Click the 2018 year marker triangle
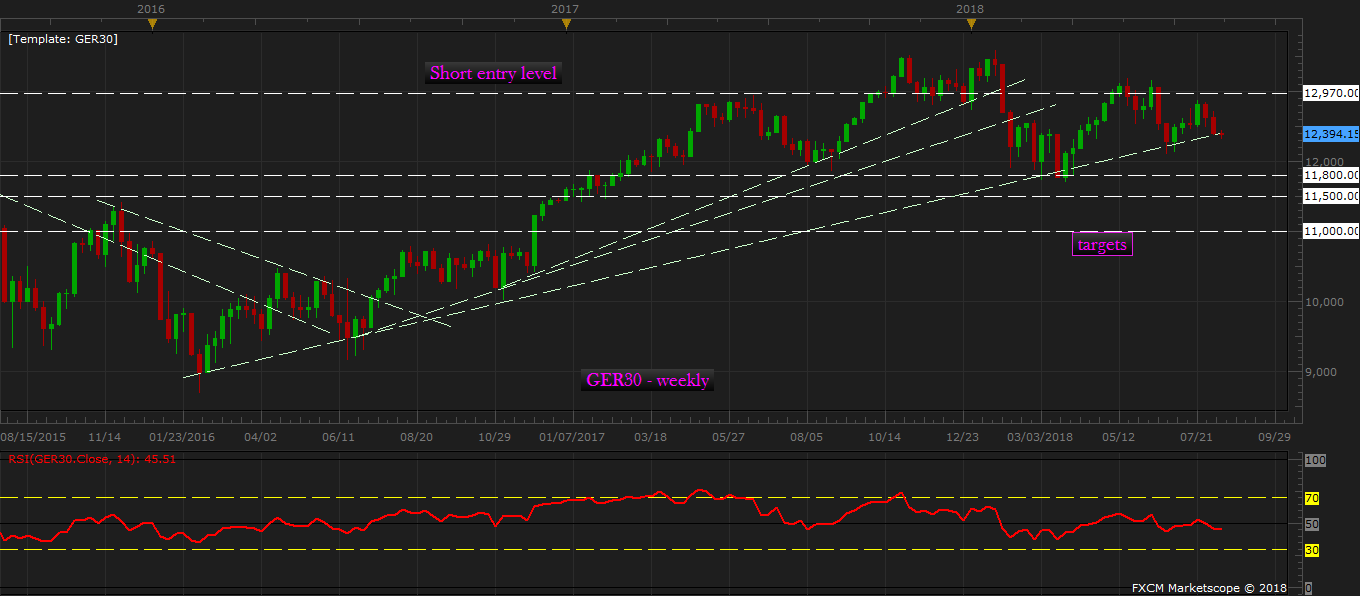The width and height of the screenshot is (1360, 596). 971,24
